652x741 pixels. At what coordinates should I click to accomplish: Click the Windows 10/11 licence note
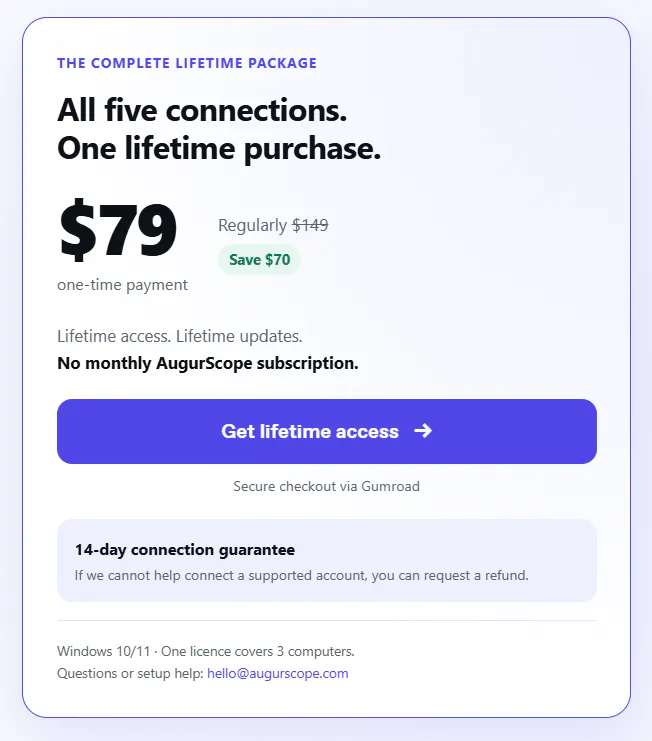[206, 651]
